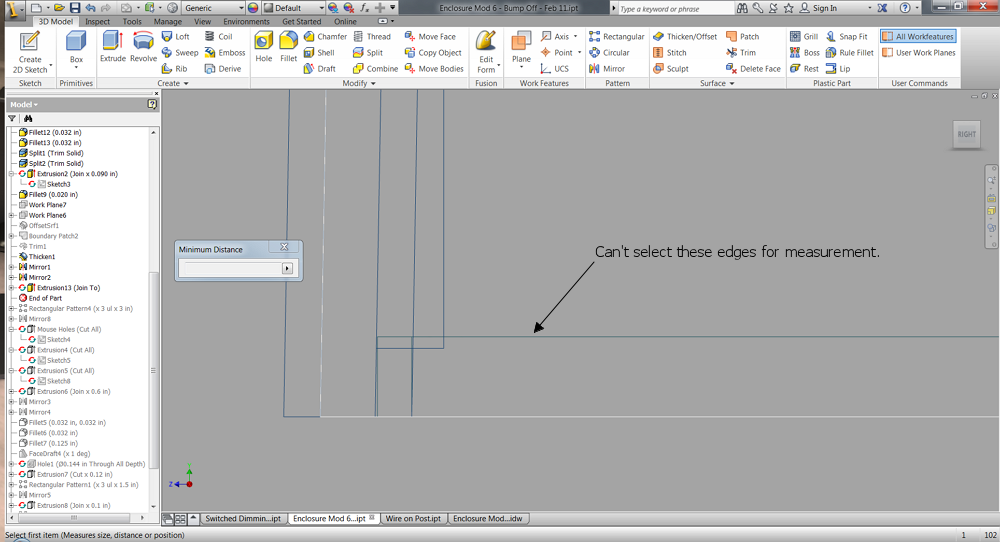Open the Get Started ribbon tab
The width and height of the screenshot is (1000, 542).
[x=302, y=21]
